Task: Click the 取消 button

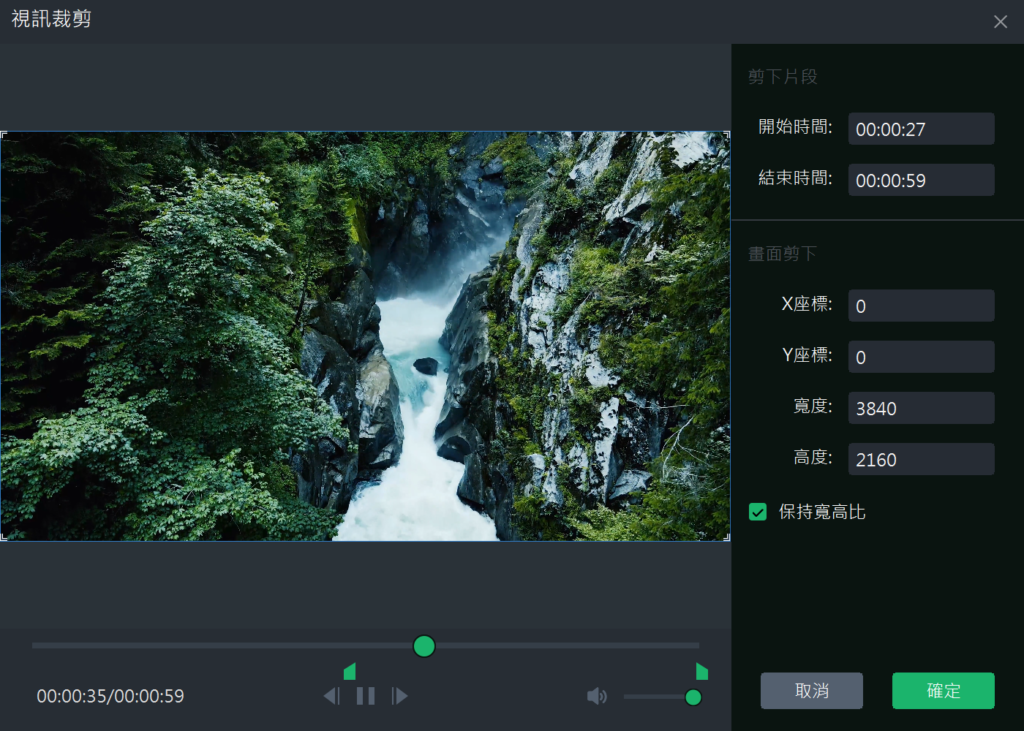Action: pyautogui.click(x=811, y=690)
